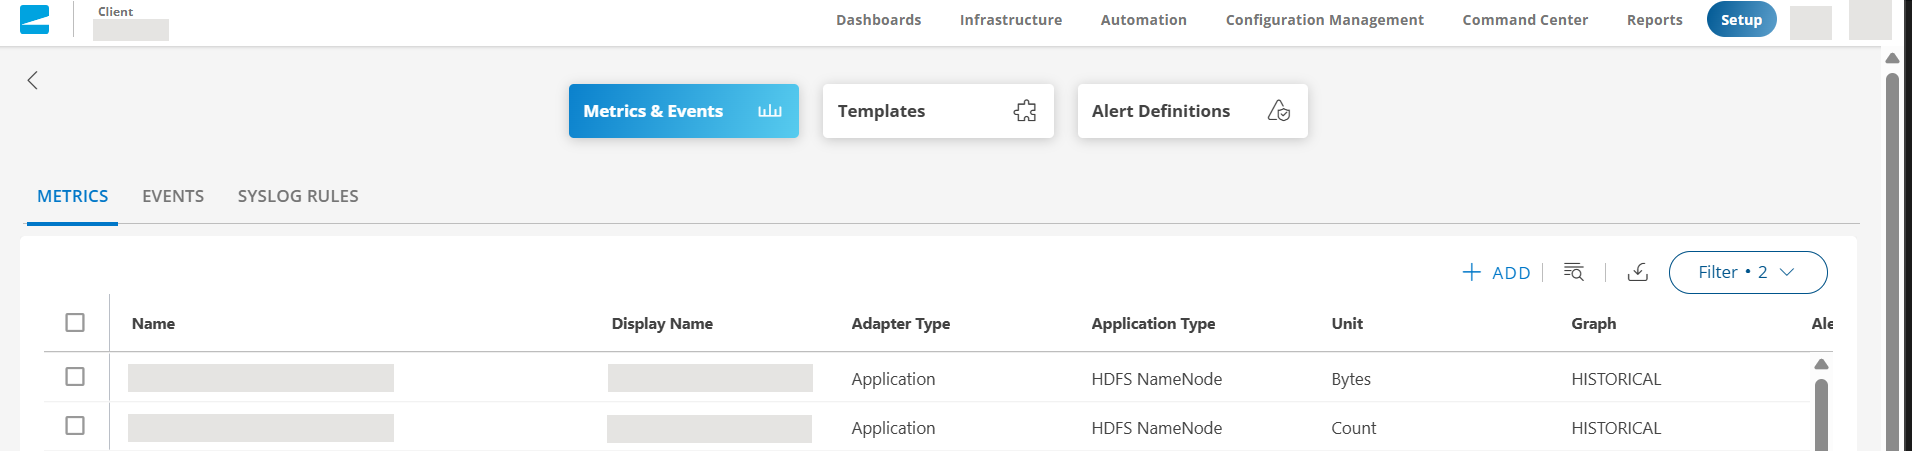Screen dimensions: 1912x451
Task: Click the puzzle piece icon on Templates
Action: tap(1024, 111)
